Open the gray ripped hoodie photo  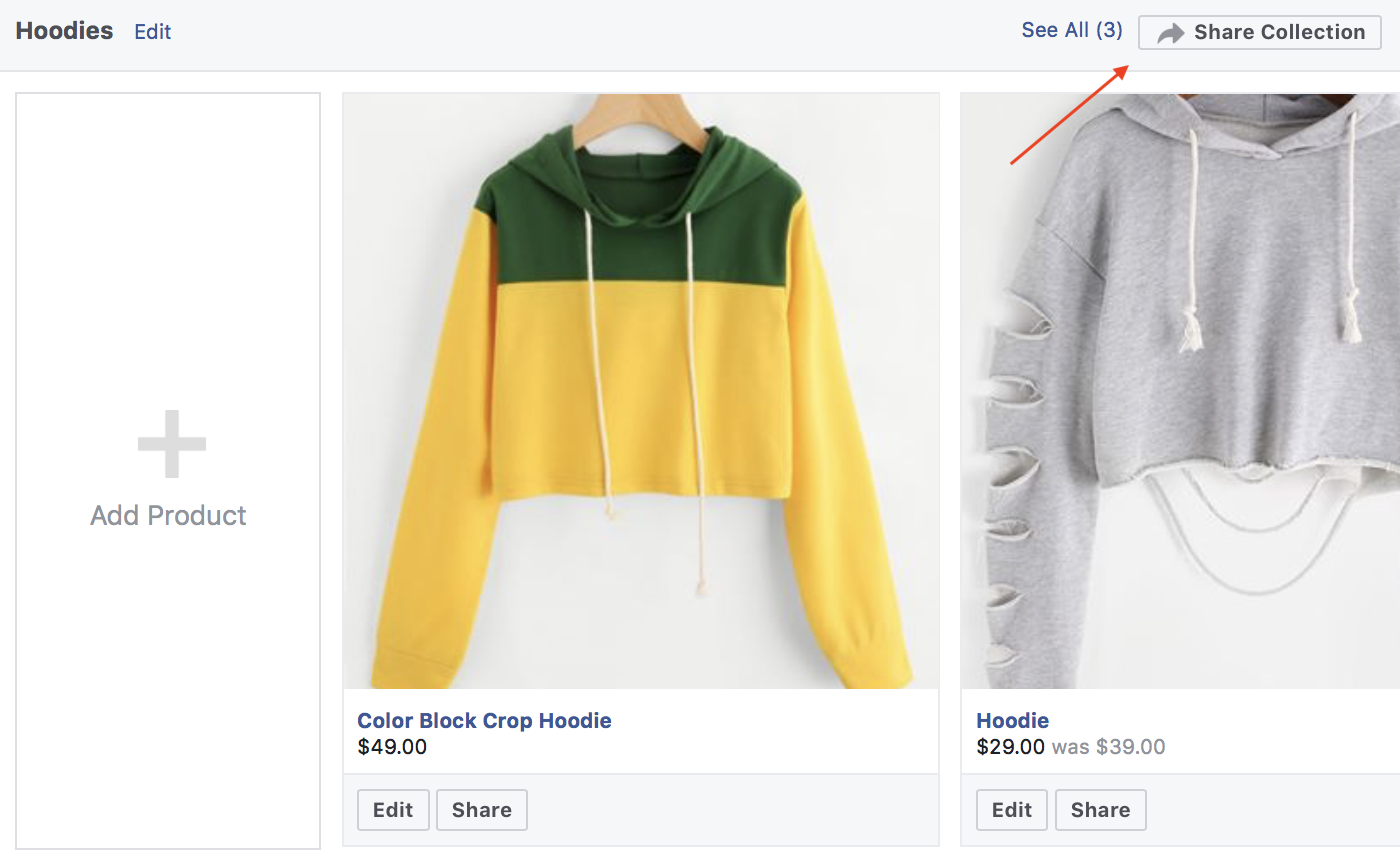[1181, 391]
